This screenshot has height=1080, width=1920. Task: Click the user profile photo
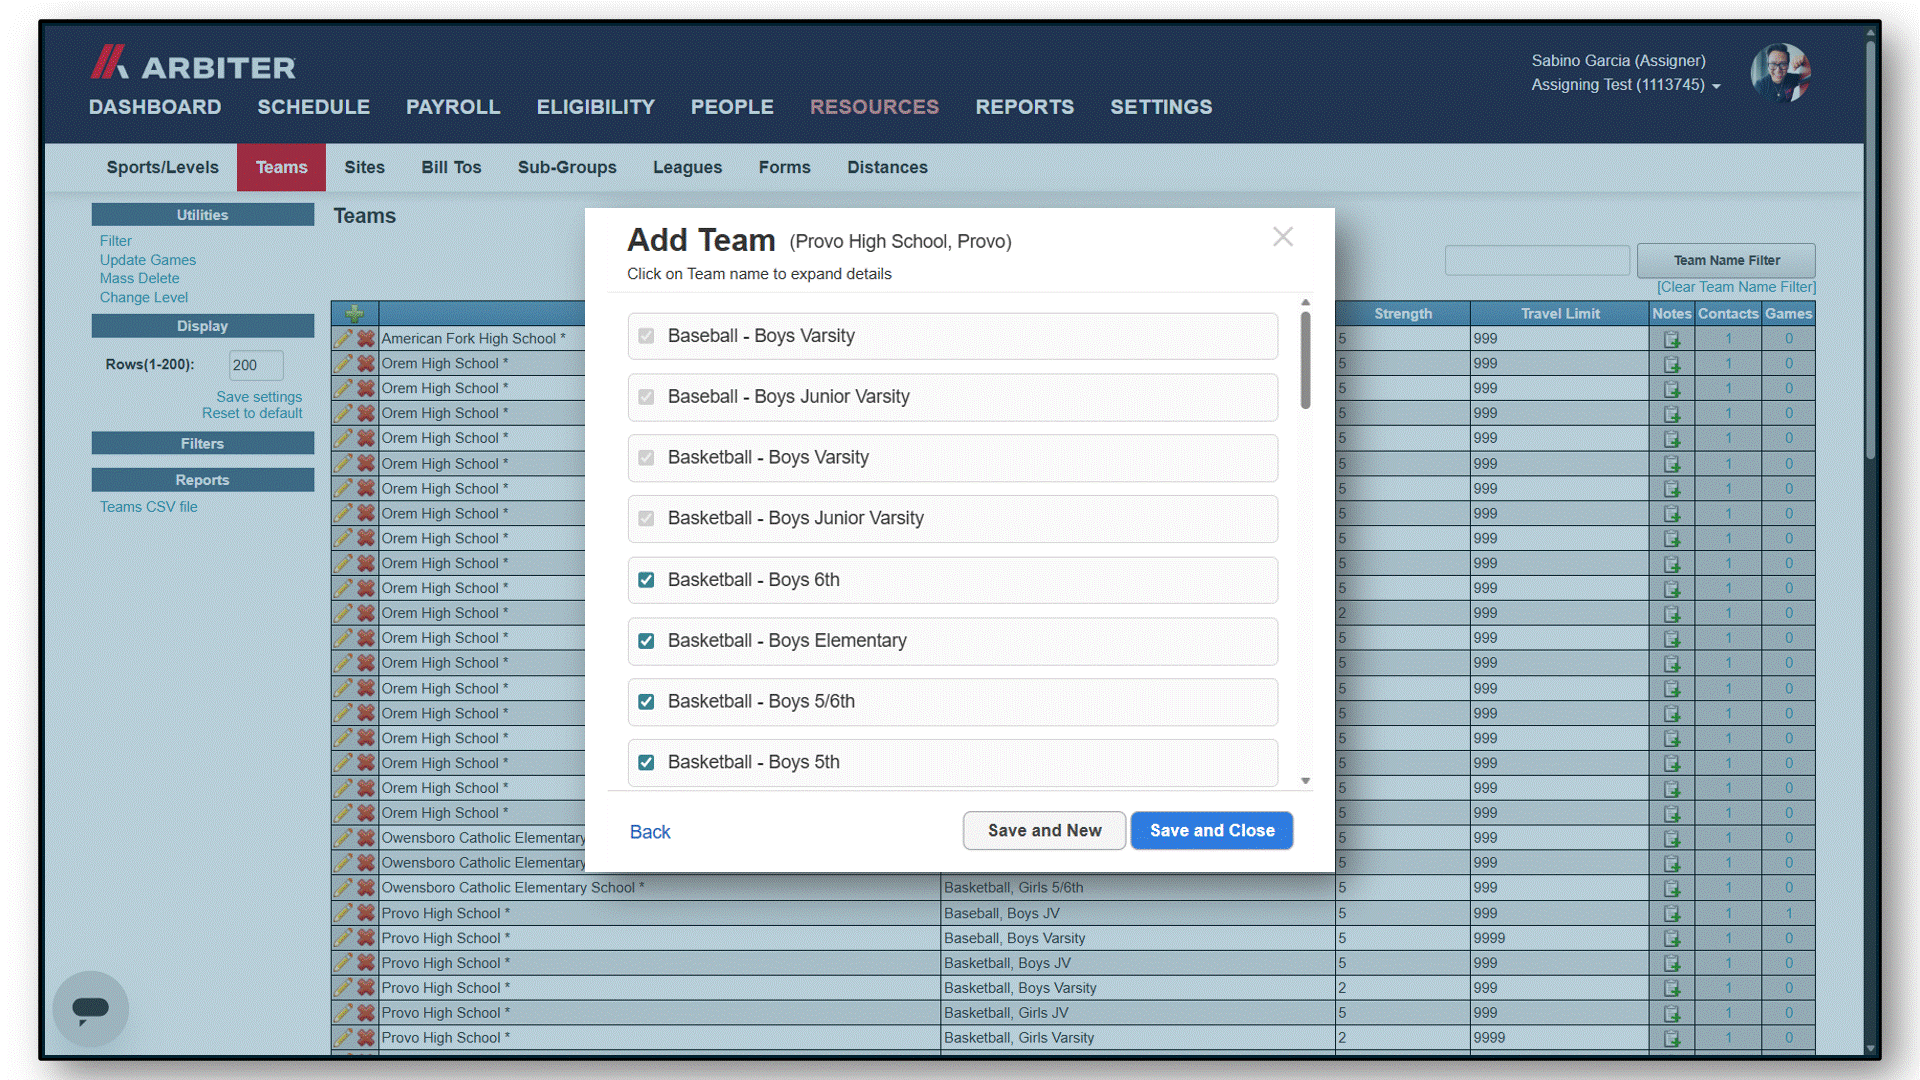[1781, 73]
